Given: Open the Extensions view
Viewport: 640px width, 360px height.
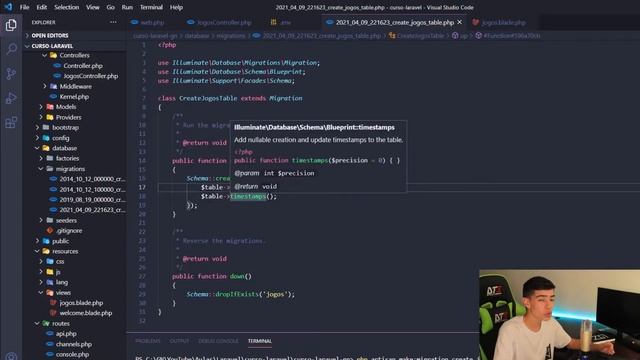Looking at the screenshot, I should (x=11, y=122).
